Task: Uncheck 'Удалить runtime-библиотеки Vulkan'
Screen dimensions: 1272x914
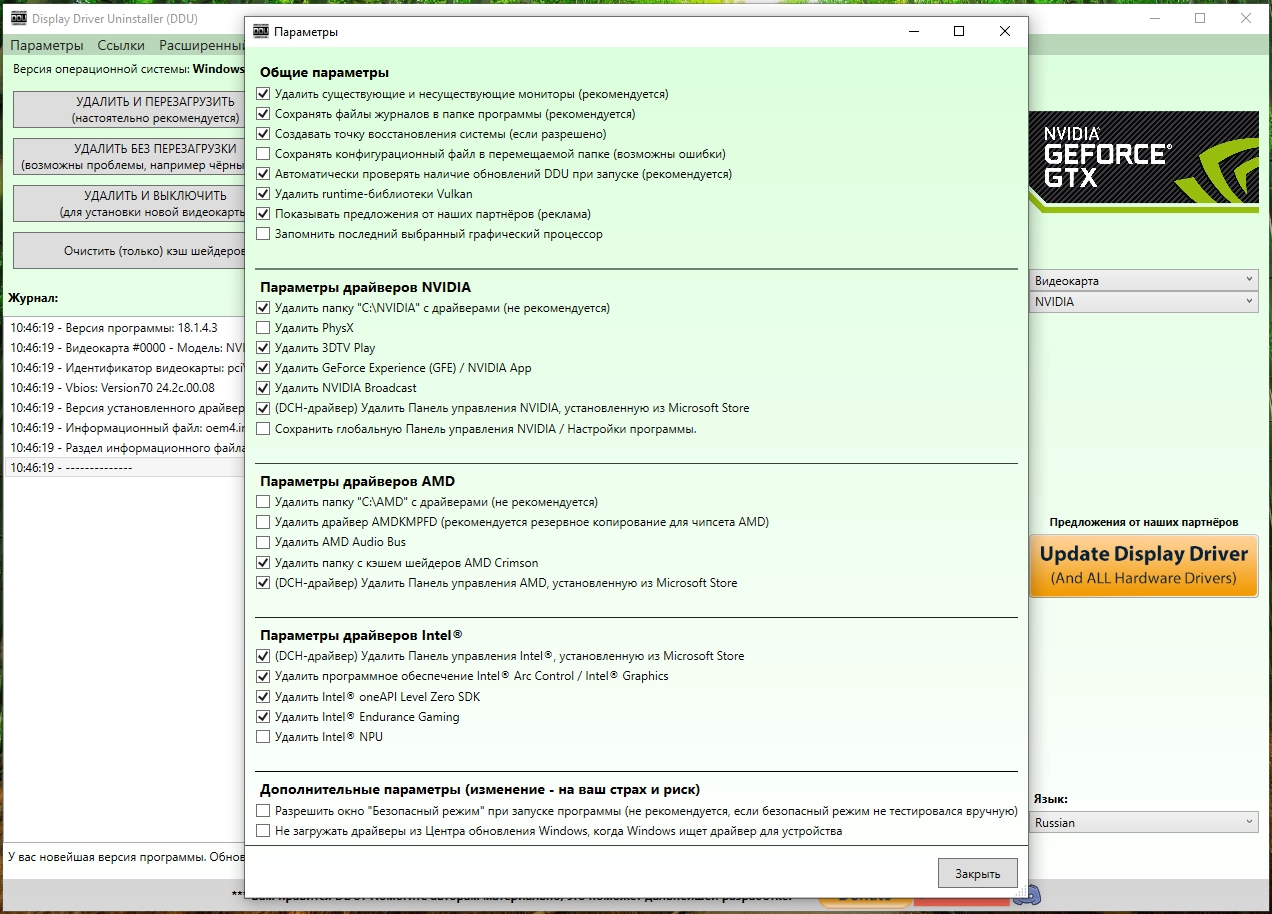Action: (263, 194)
